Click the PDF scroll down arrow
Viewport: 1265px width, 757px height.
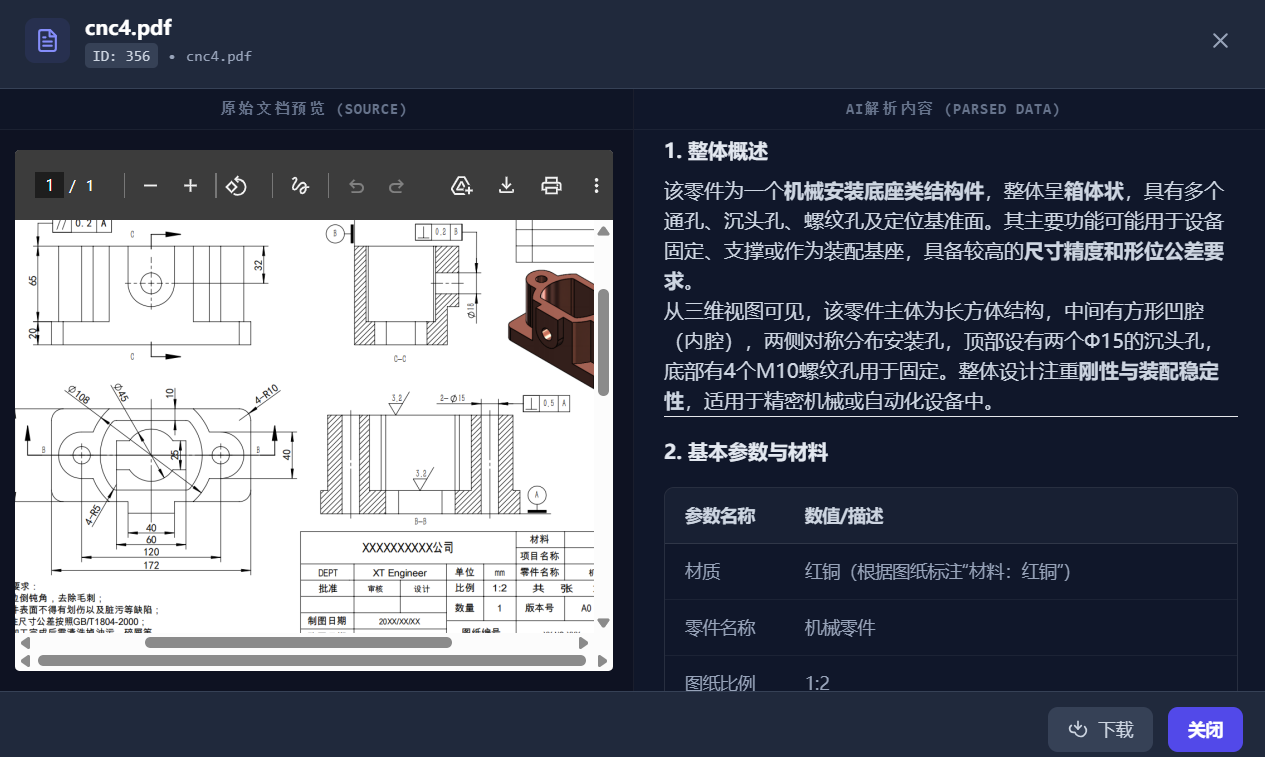[603, 622]
